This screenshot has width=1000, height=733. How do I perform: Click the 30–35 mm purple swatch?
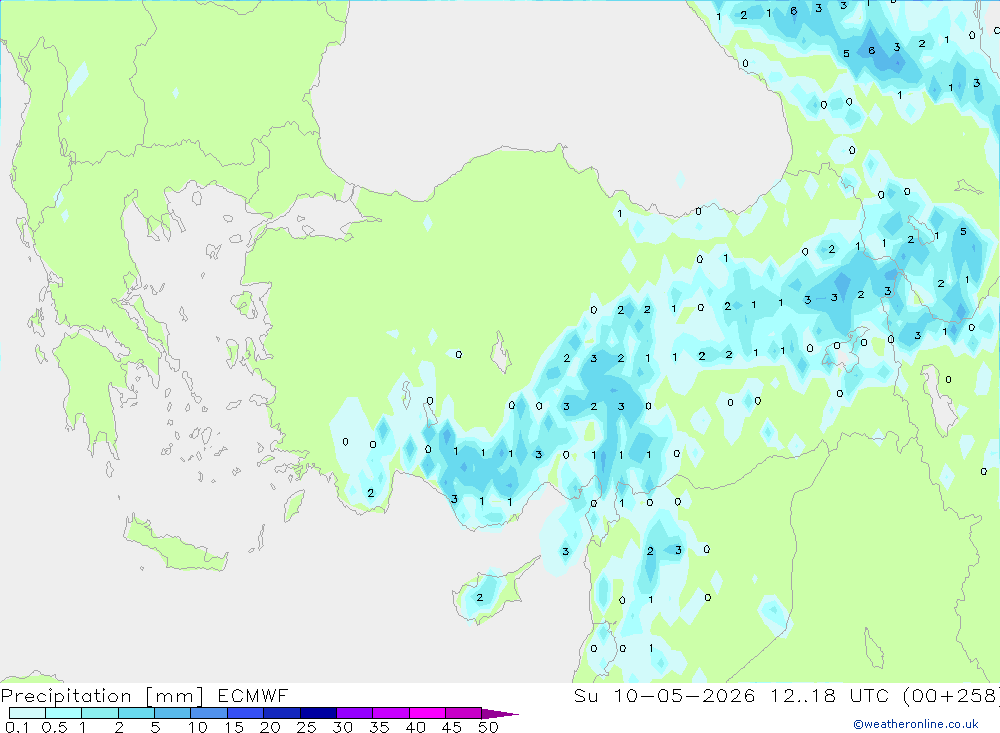[355, 713]
